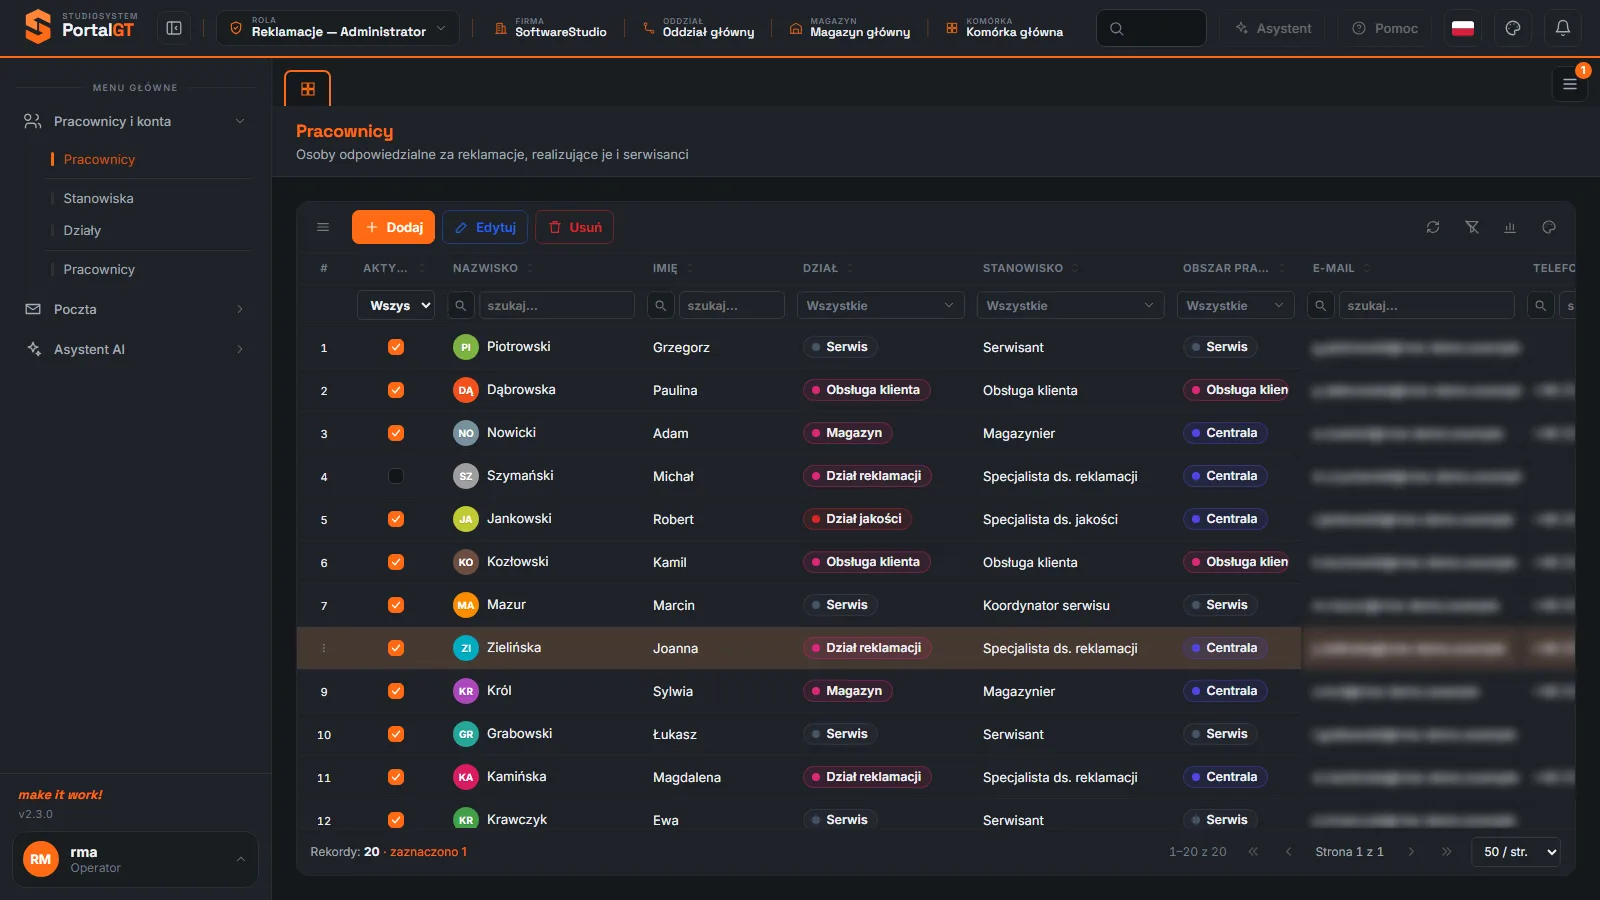Viewport: 1600px width, 900px height.
Task: Open the Stanowisko filter dropdown
Action: (x=1070, y=305)
